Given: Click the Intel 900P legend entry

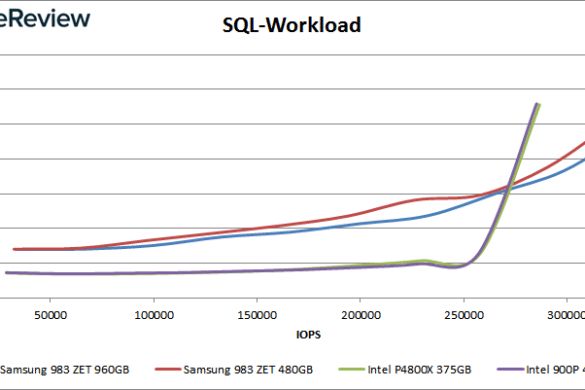Looking at the screenshot, I should [541, 369].
